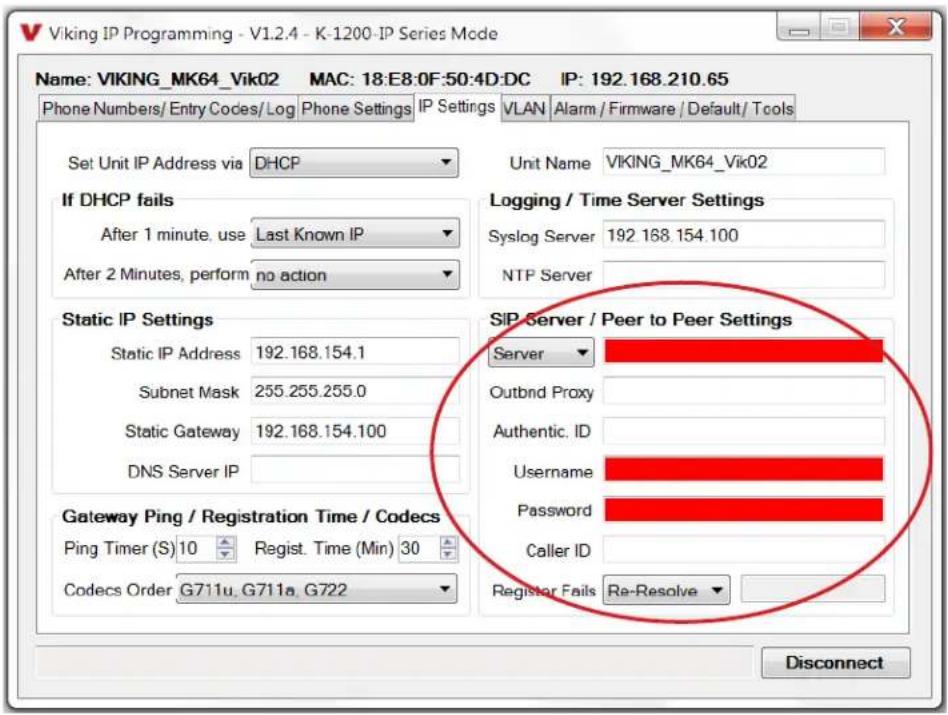
Task: Open the After 2 Minutes, perform dropdown
Action: pos(355,275)
